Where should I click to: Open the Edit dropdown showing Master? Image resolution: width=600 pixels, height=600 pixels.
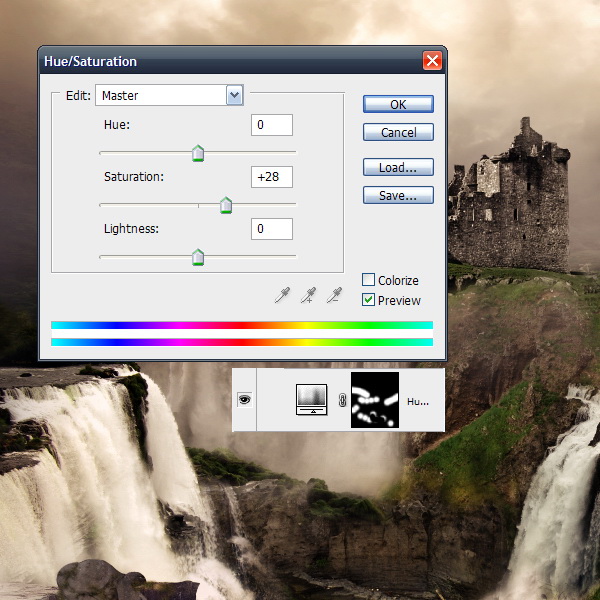[170, 96]
